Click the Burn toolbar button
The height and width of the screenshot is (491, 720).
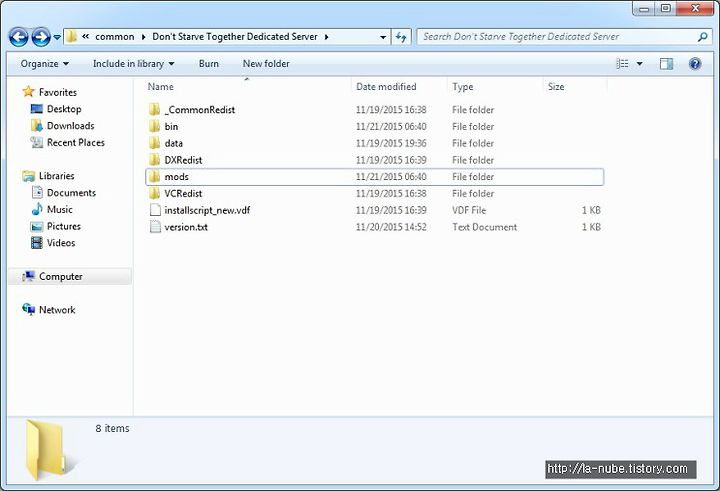208,63
